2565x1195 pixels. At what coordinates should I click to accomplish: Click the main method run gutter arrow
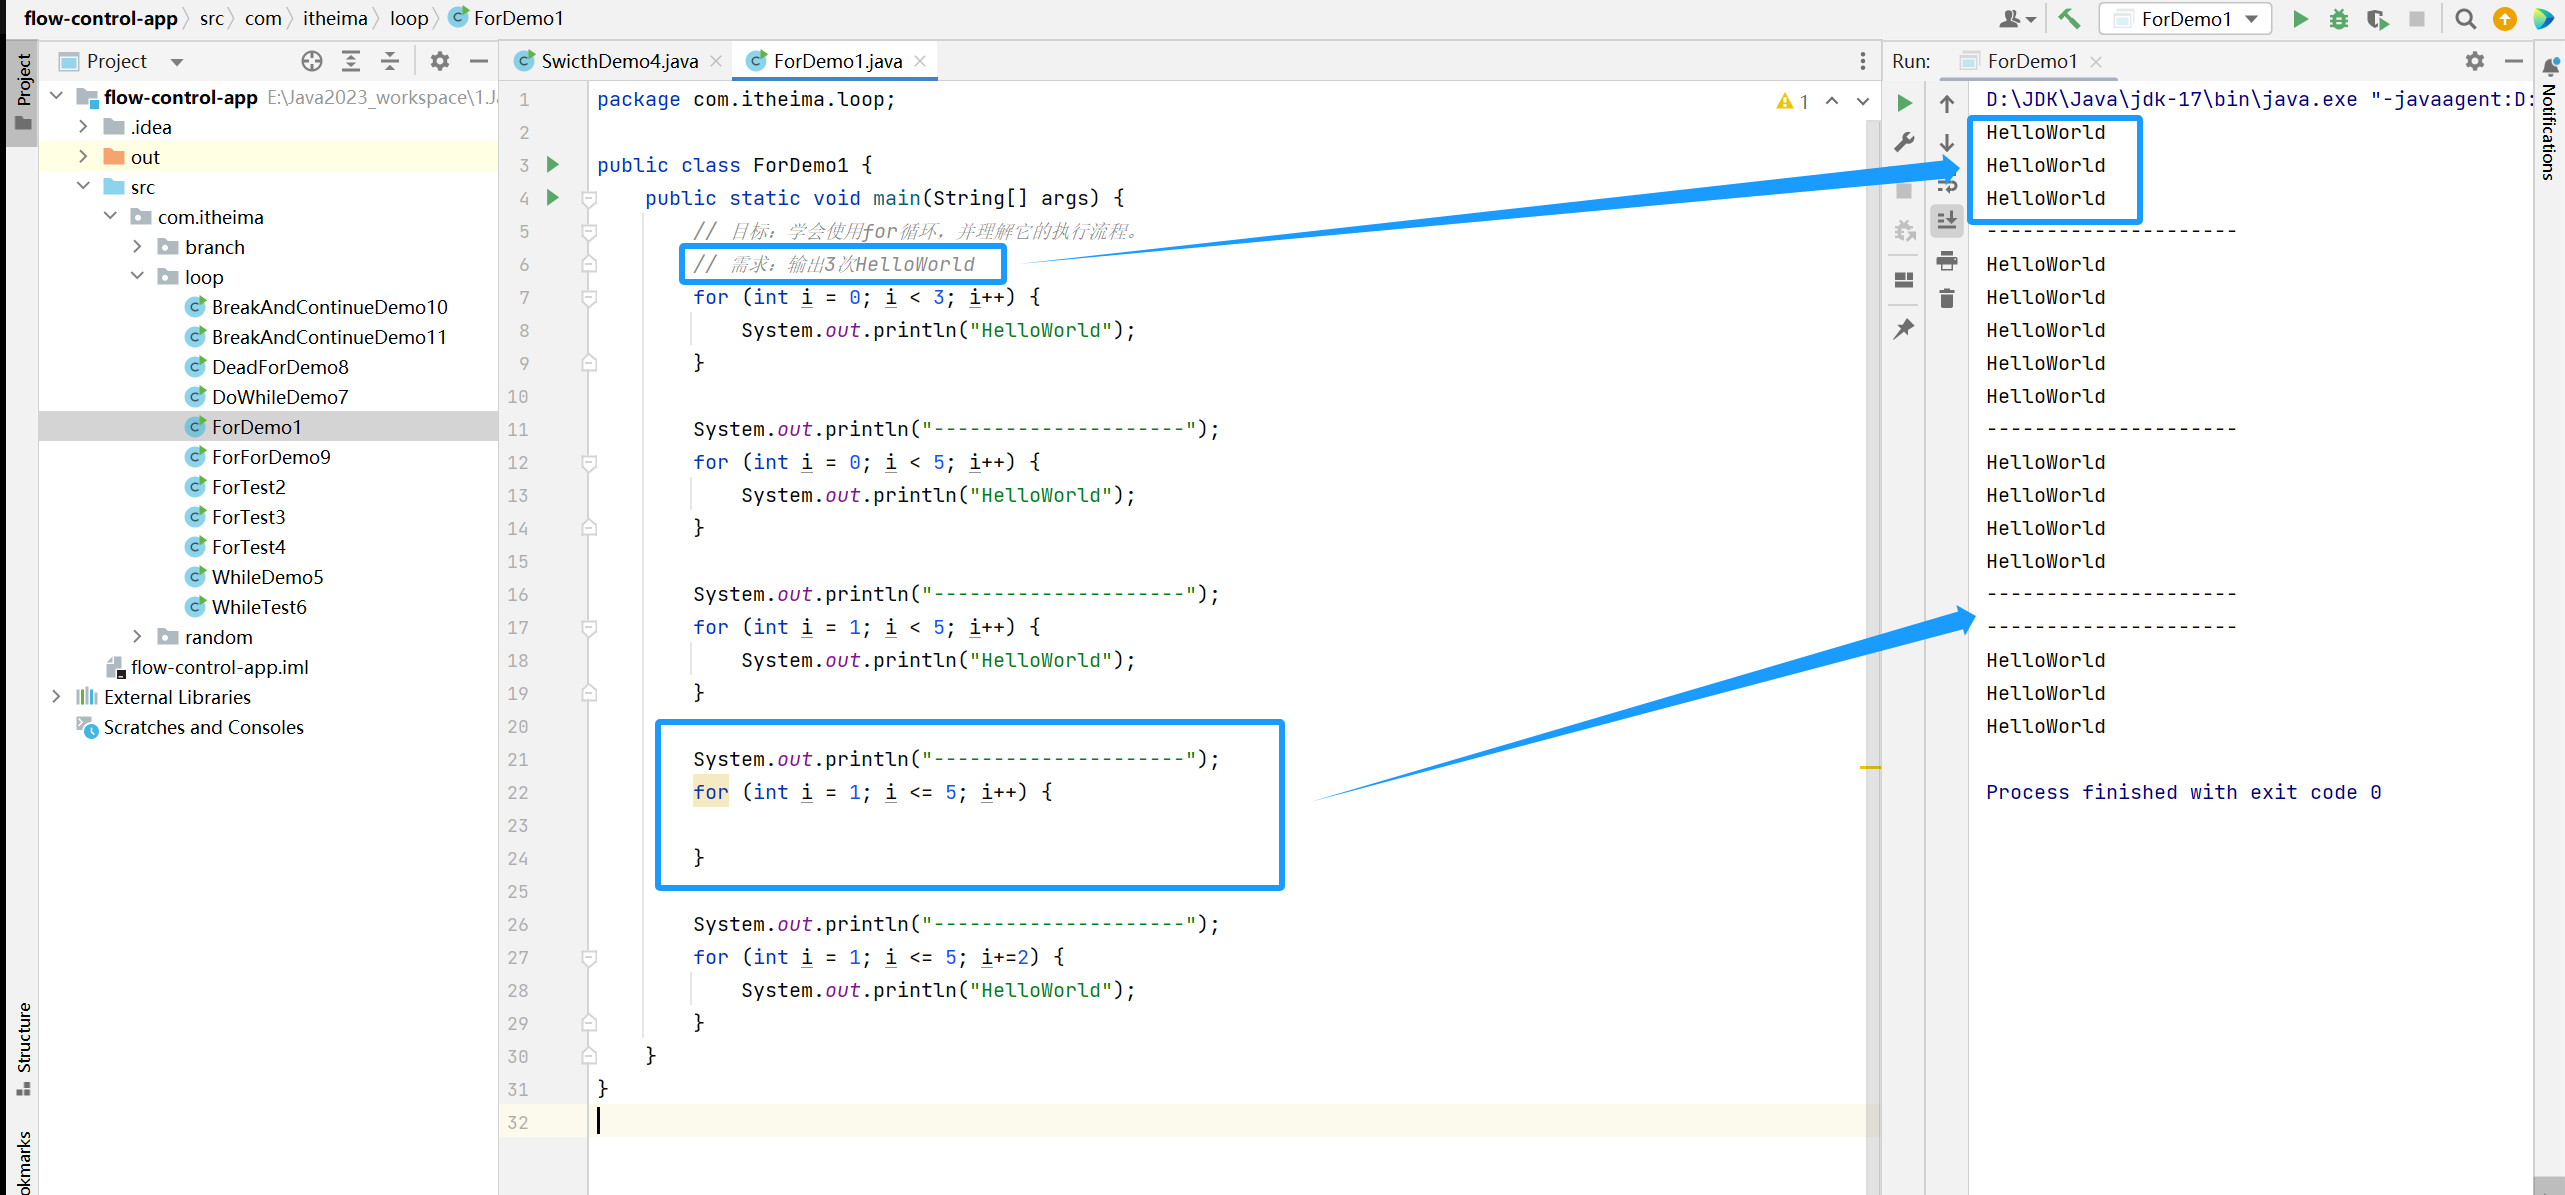[x=553, y=198]
